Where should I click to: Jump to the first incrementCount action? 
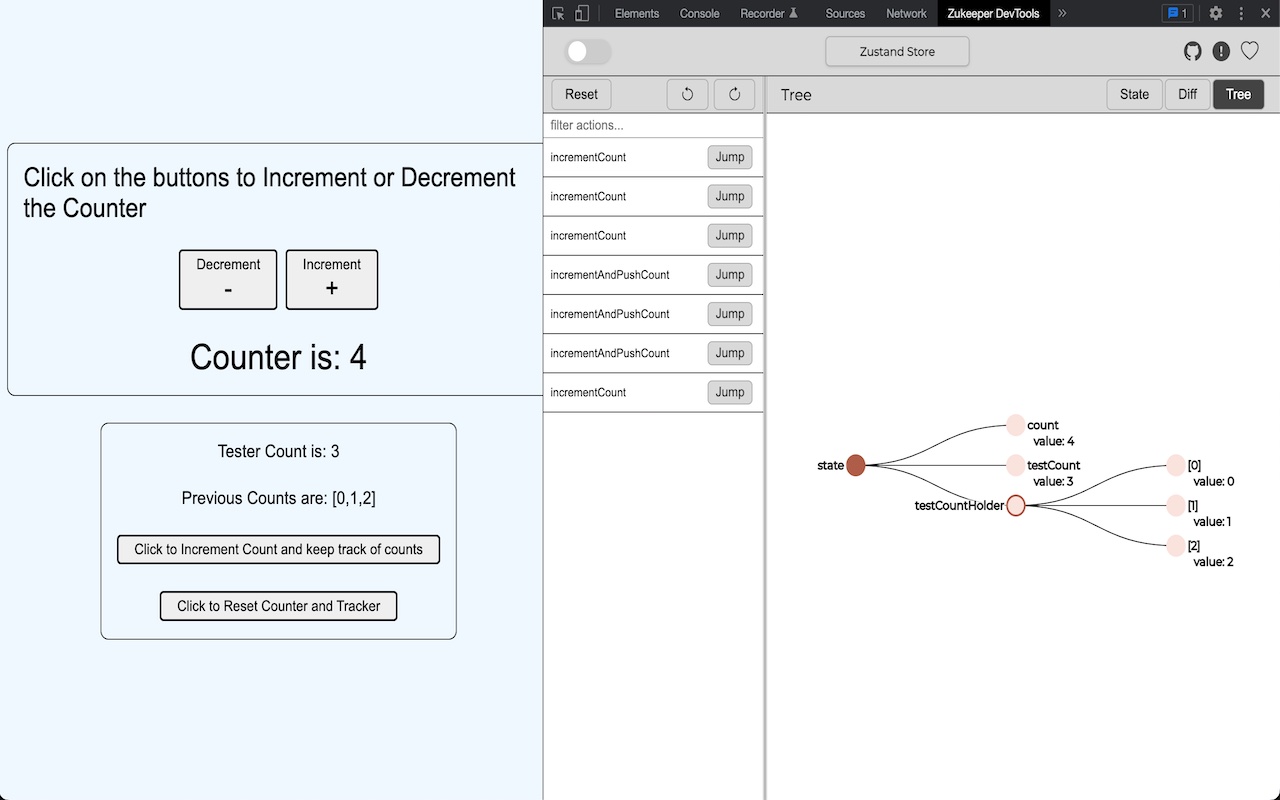pos(729,157)
